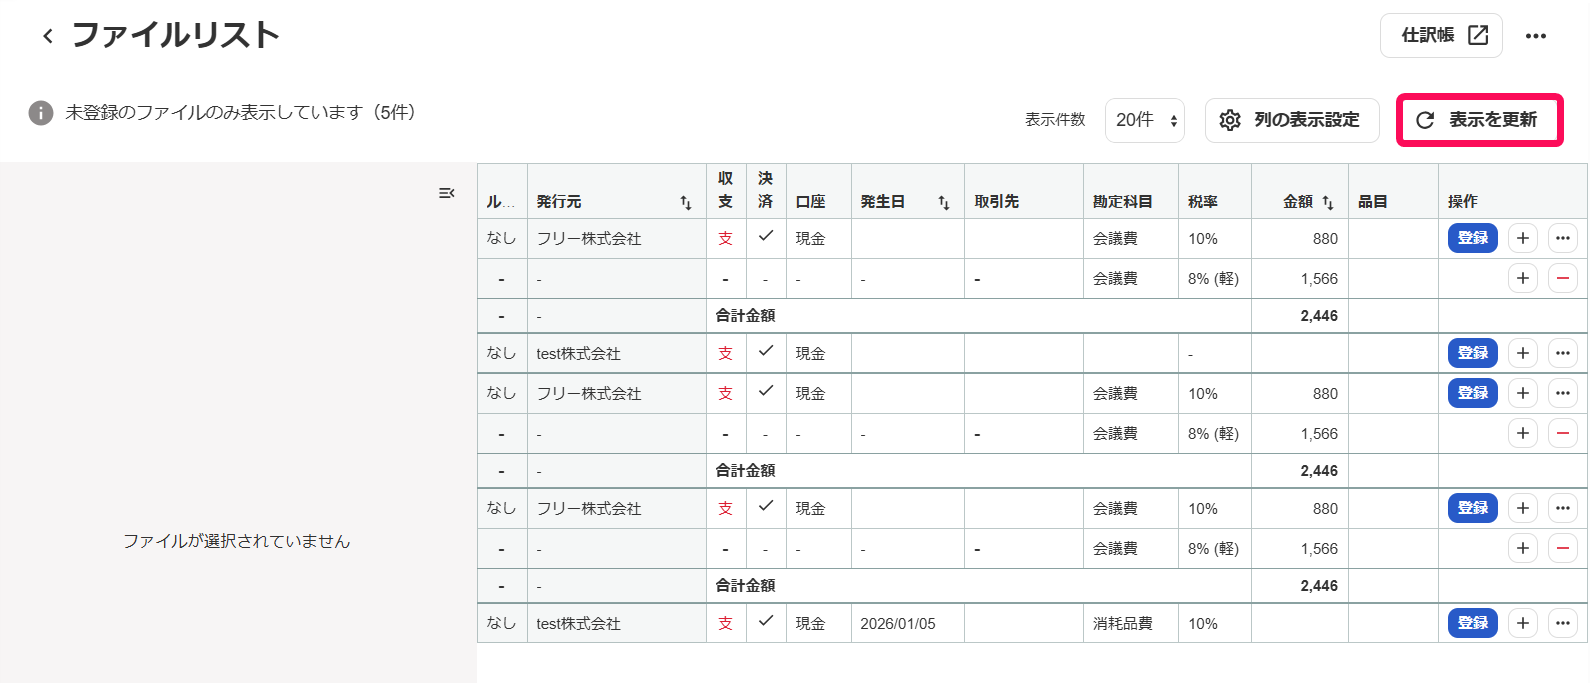The image size is (1590, 683).
Task: Sort by the 発行元 column arrows
Action: coord(686,203)
